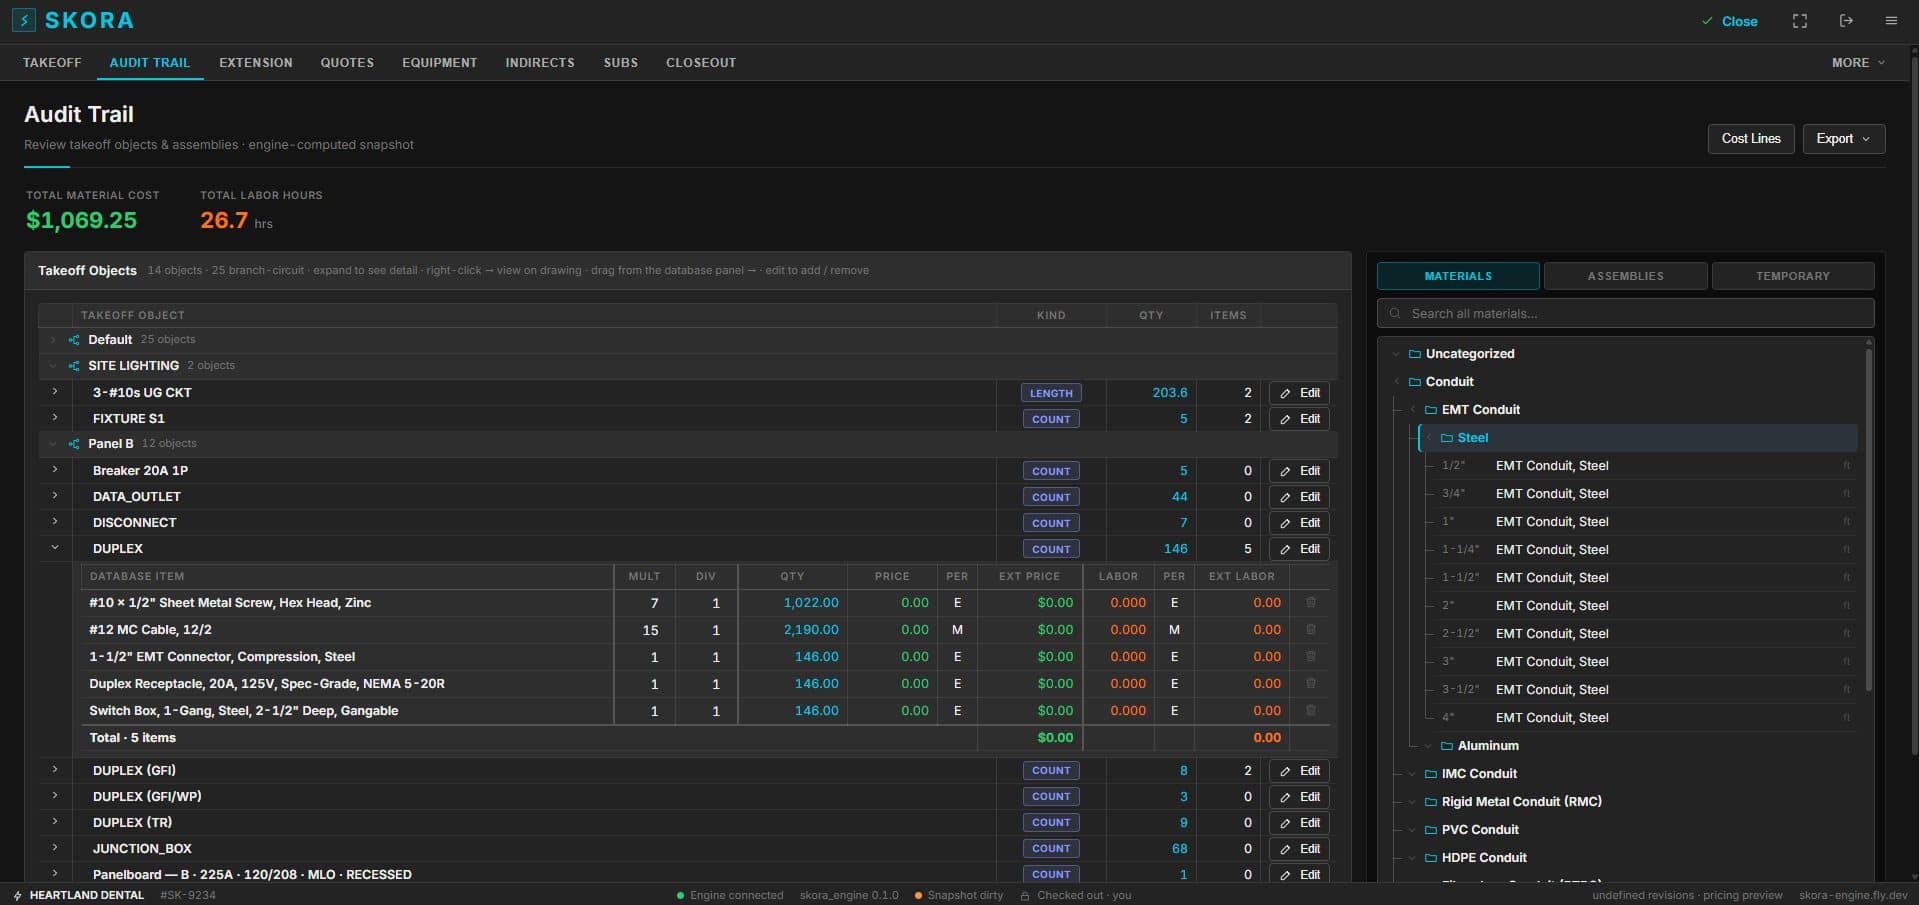Open the QUOTES tab
This screenshot has height=905, width=1919.
[347, 62]
